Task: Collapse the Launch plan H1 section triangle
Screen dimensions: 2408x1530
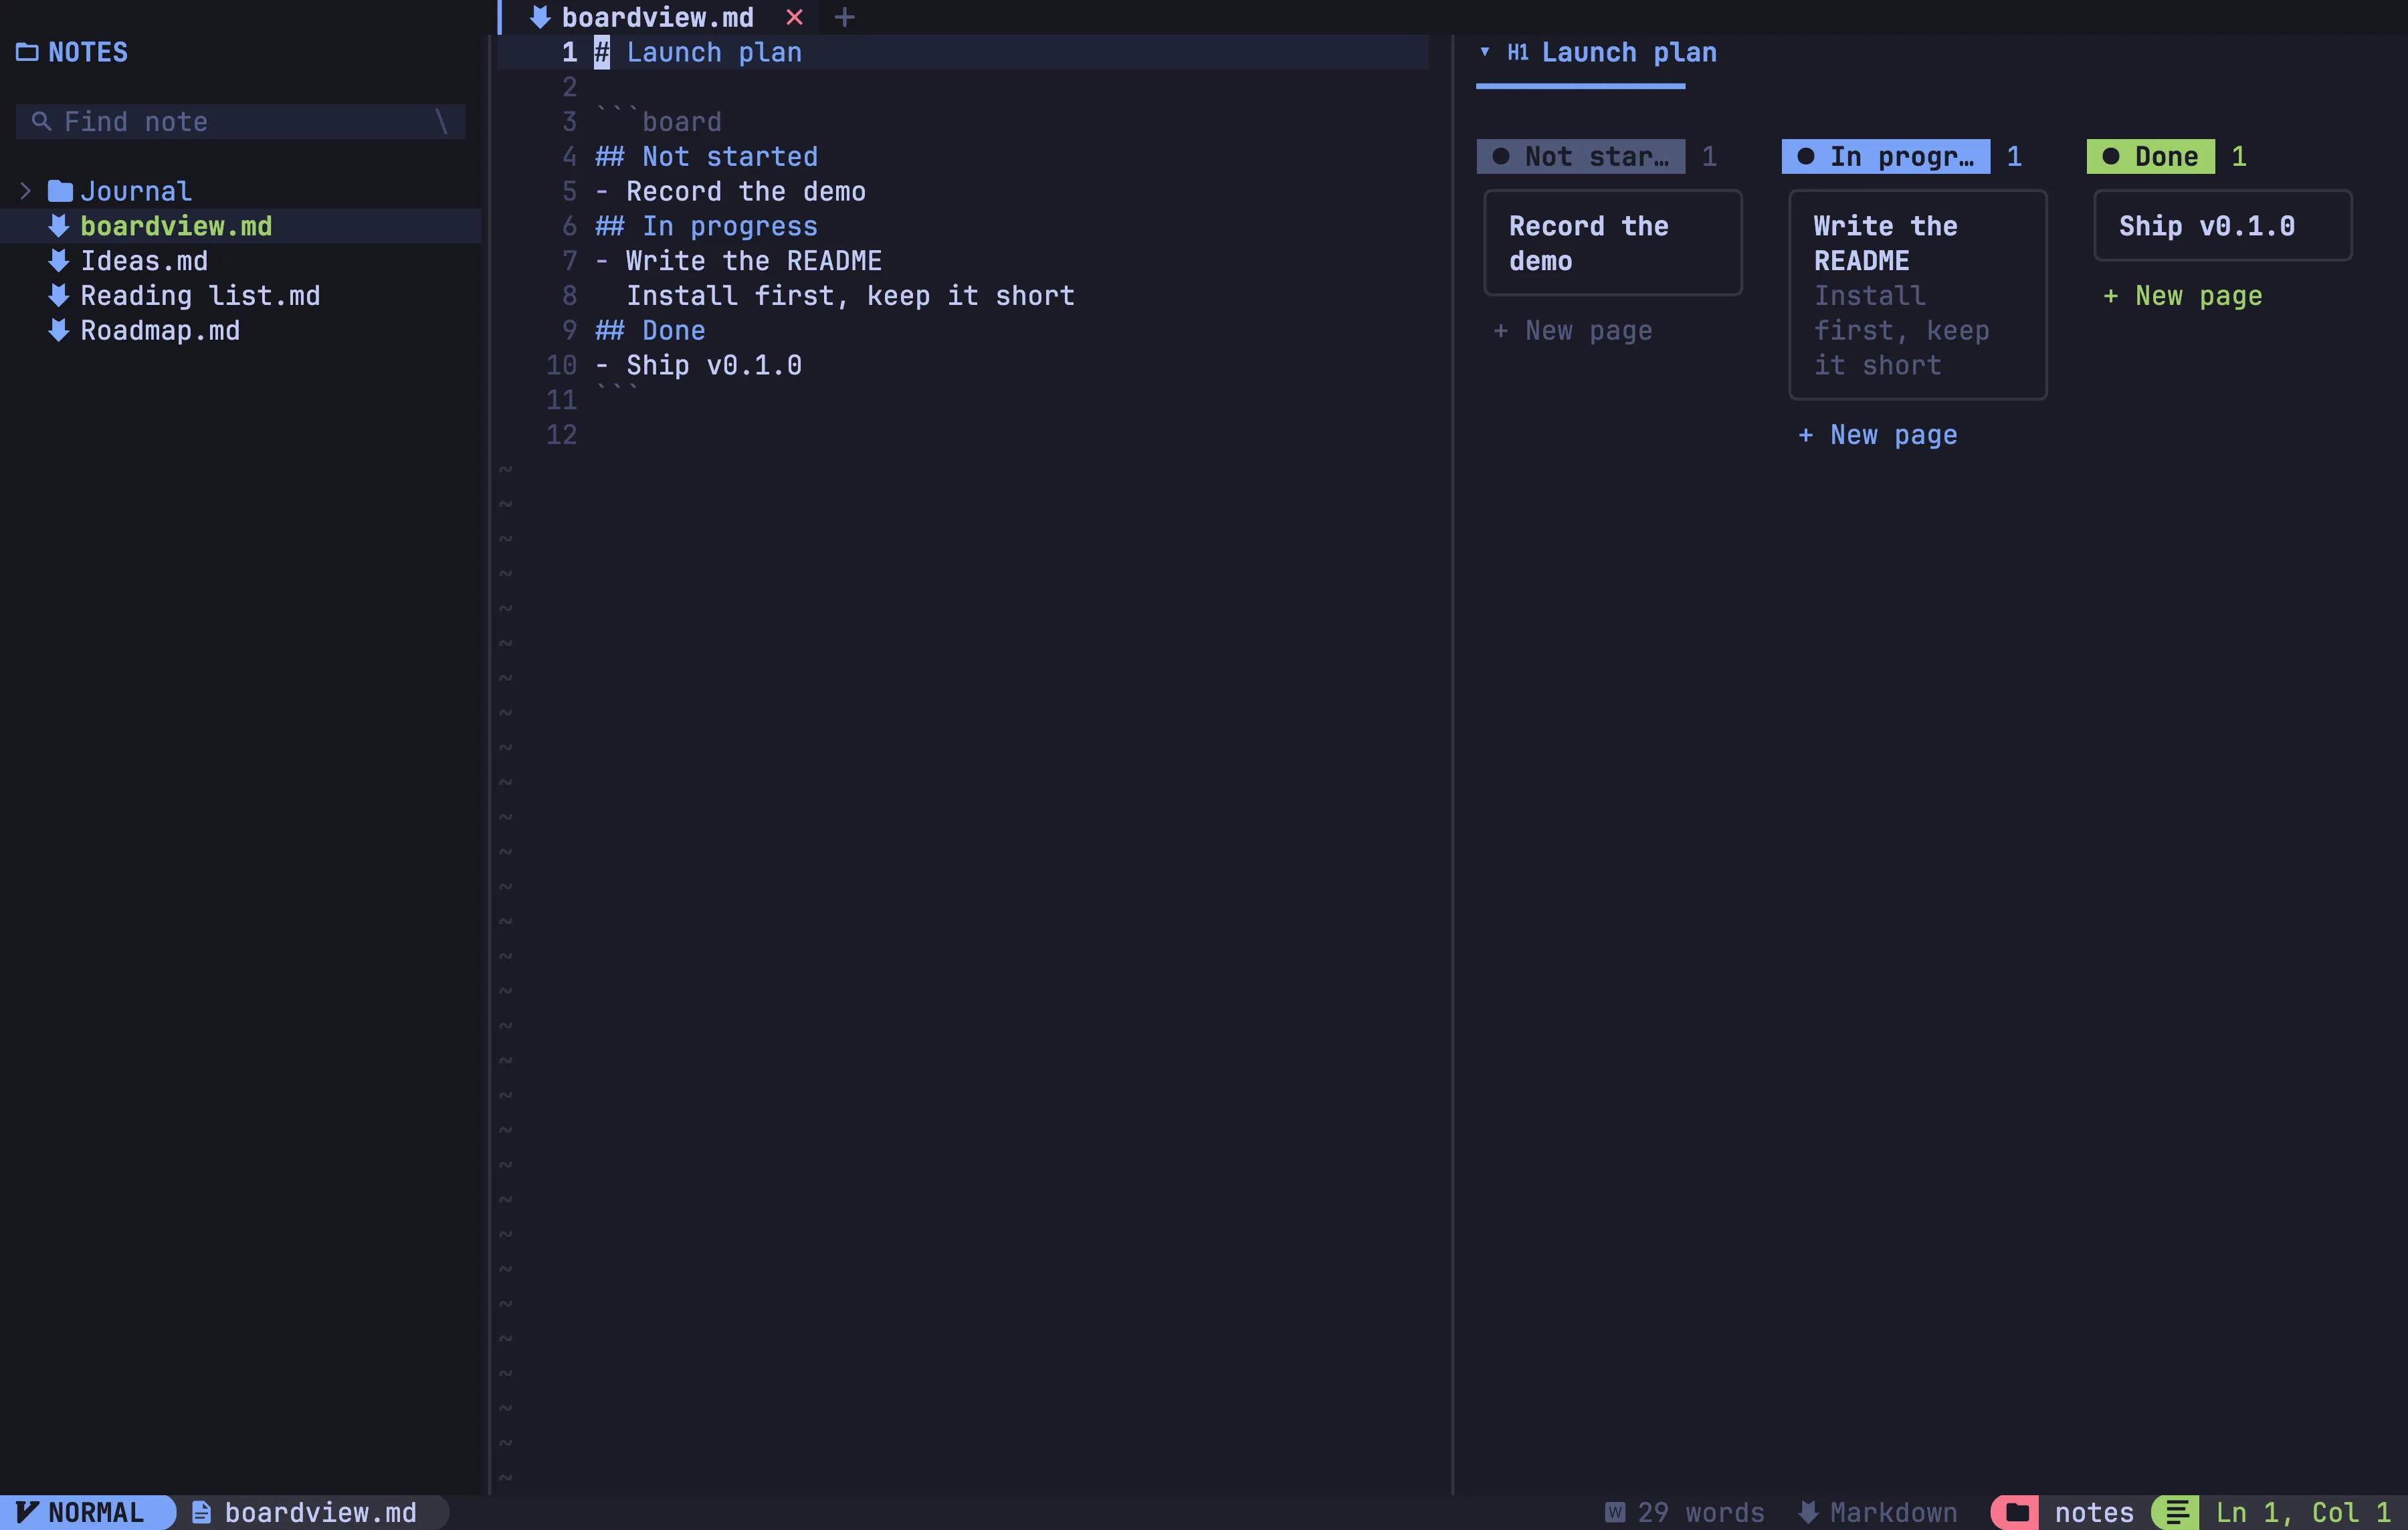Action: click(1485, 52)
